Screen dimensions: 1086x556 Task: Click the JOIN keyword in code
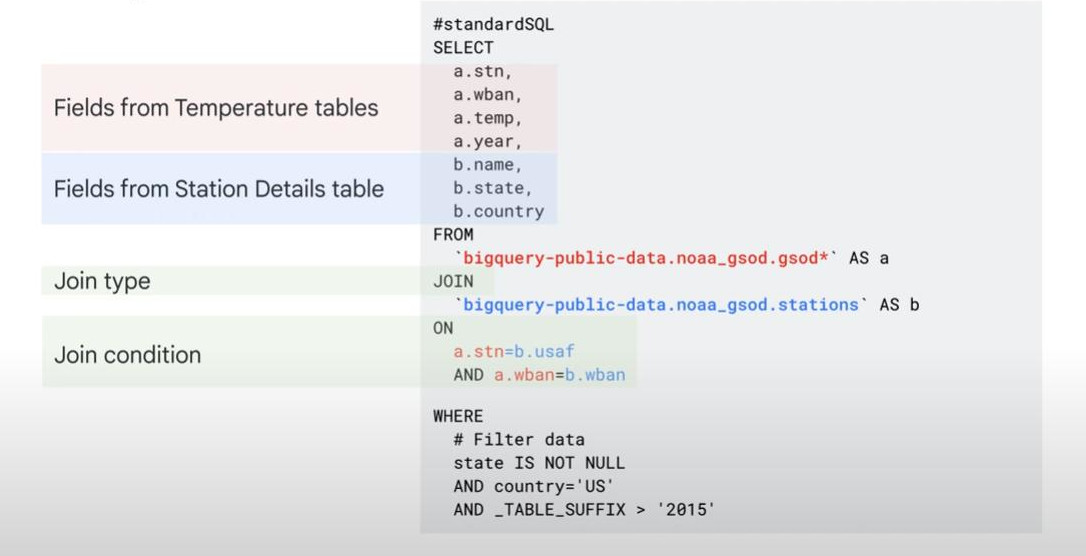point(453,282)
